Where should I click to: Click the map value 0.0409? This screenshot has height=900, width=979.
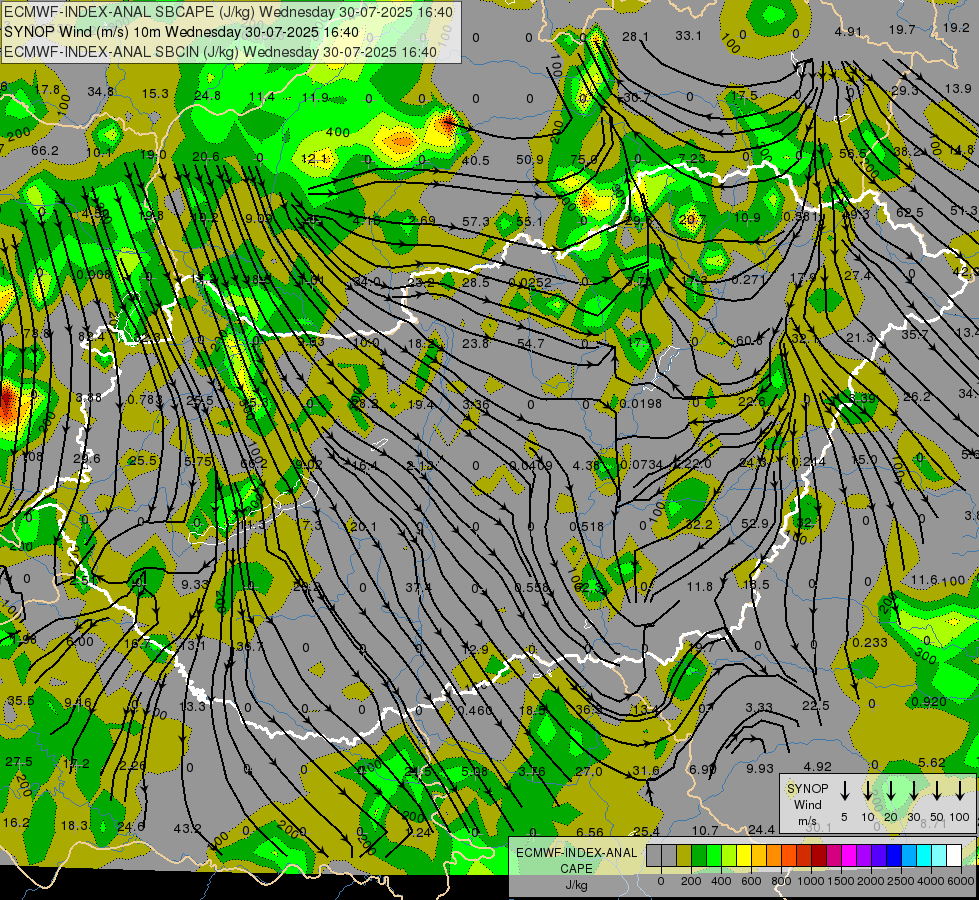pos(531,465)
